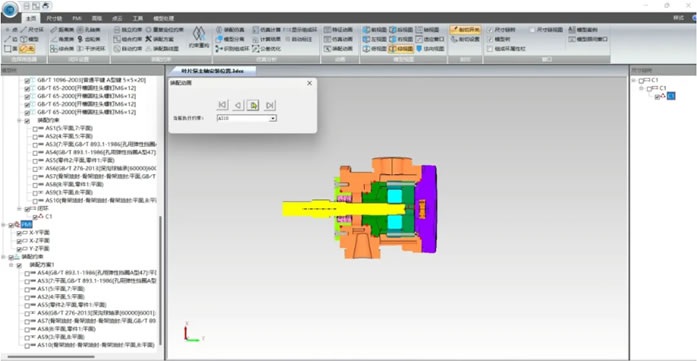Switch to the 尺寸链 ribbon tab
This screenshot has height=361, width=697.
(x=54, y=18)
